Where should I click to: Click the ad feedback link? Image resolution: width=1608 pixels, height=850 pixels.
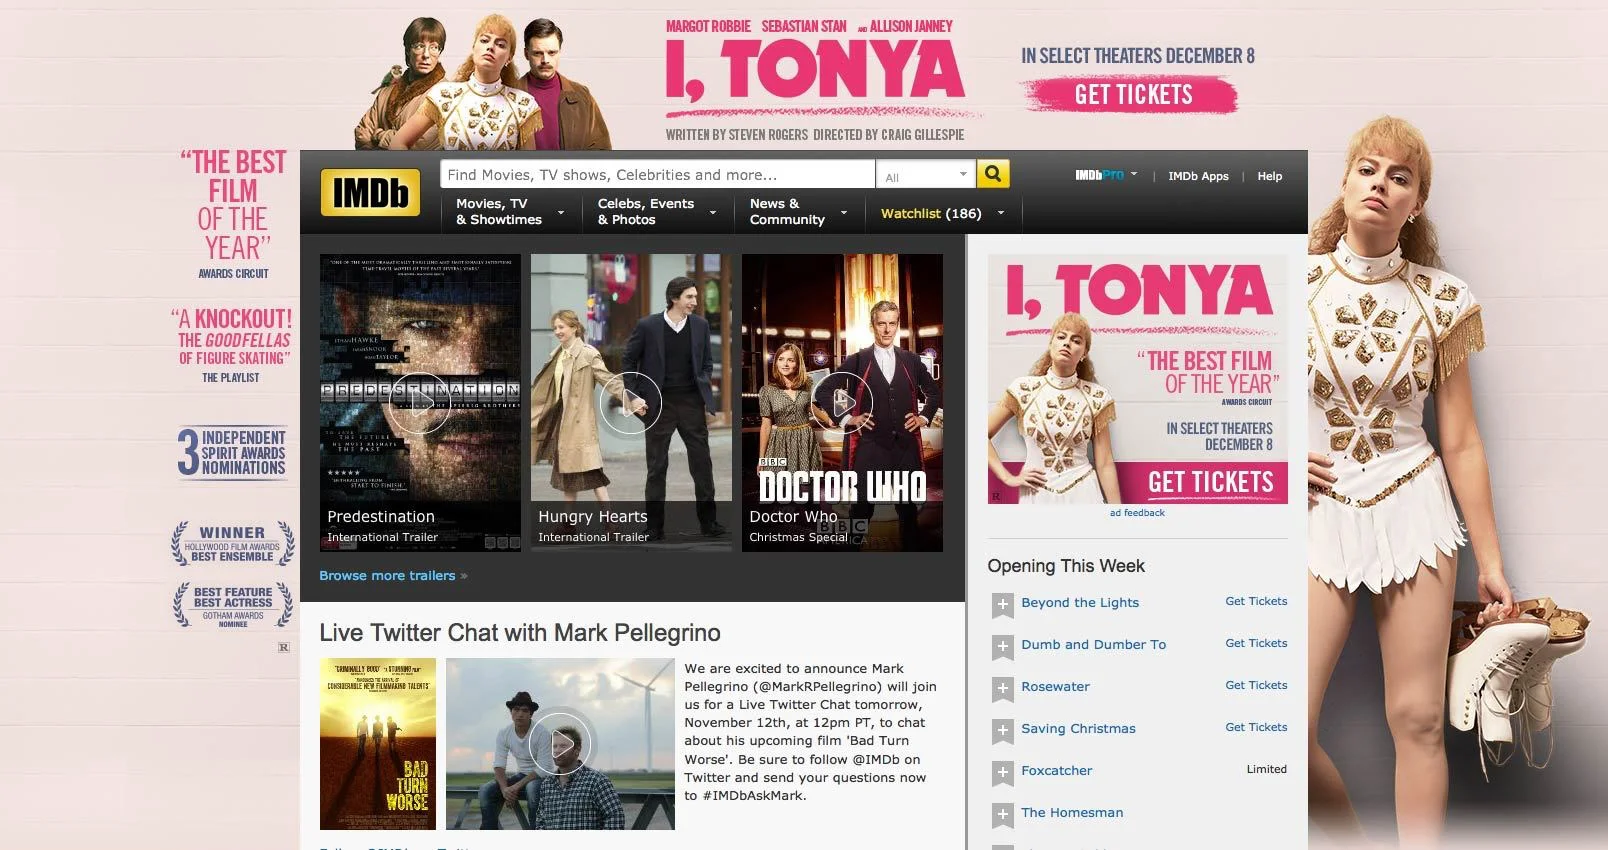click(1137, 513)
